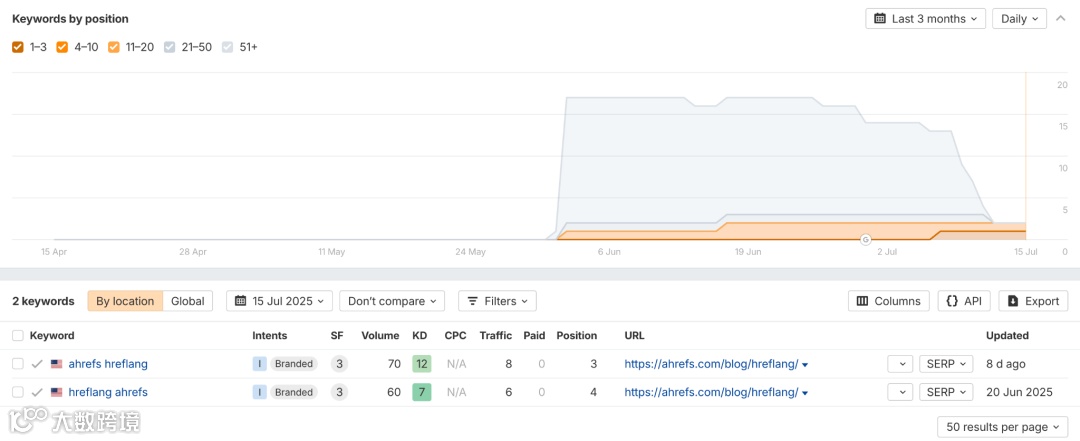Sort by Keyword column header
The width and height of the screenshot is (1080, 441).
52,336
